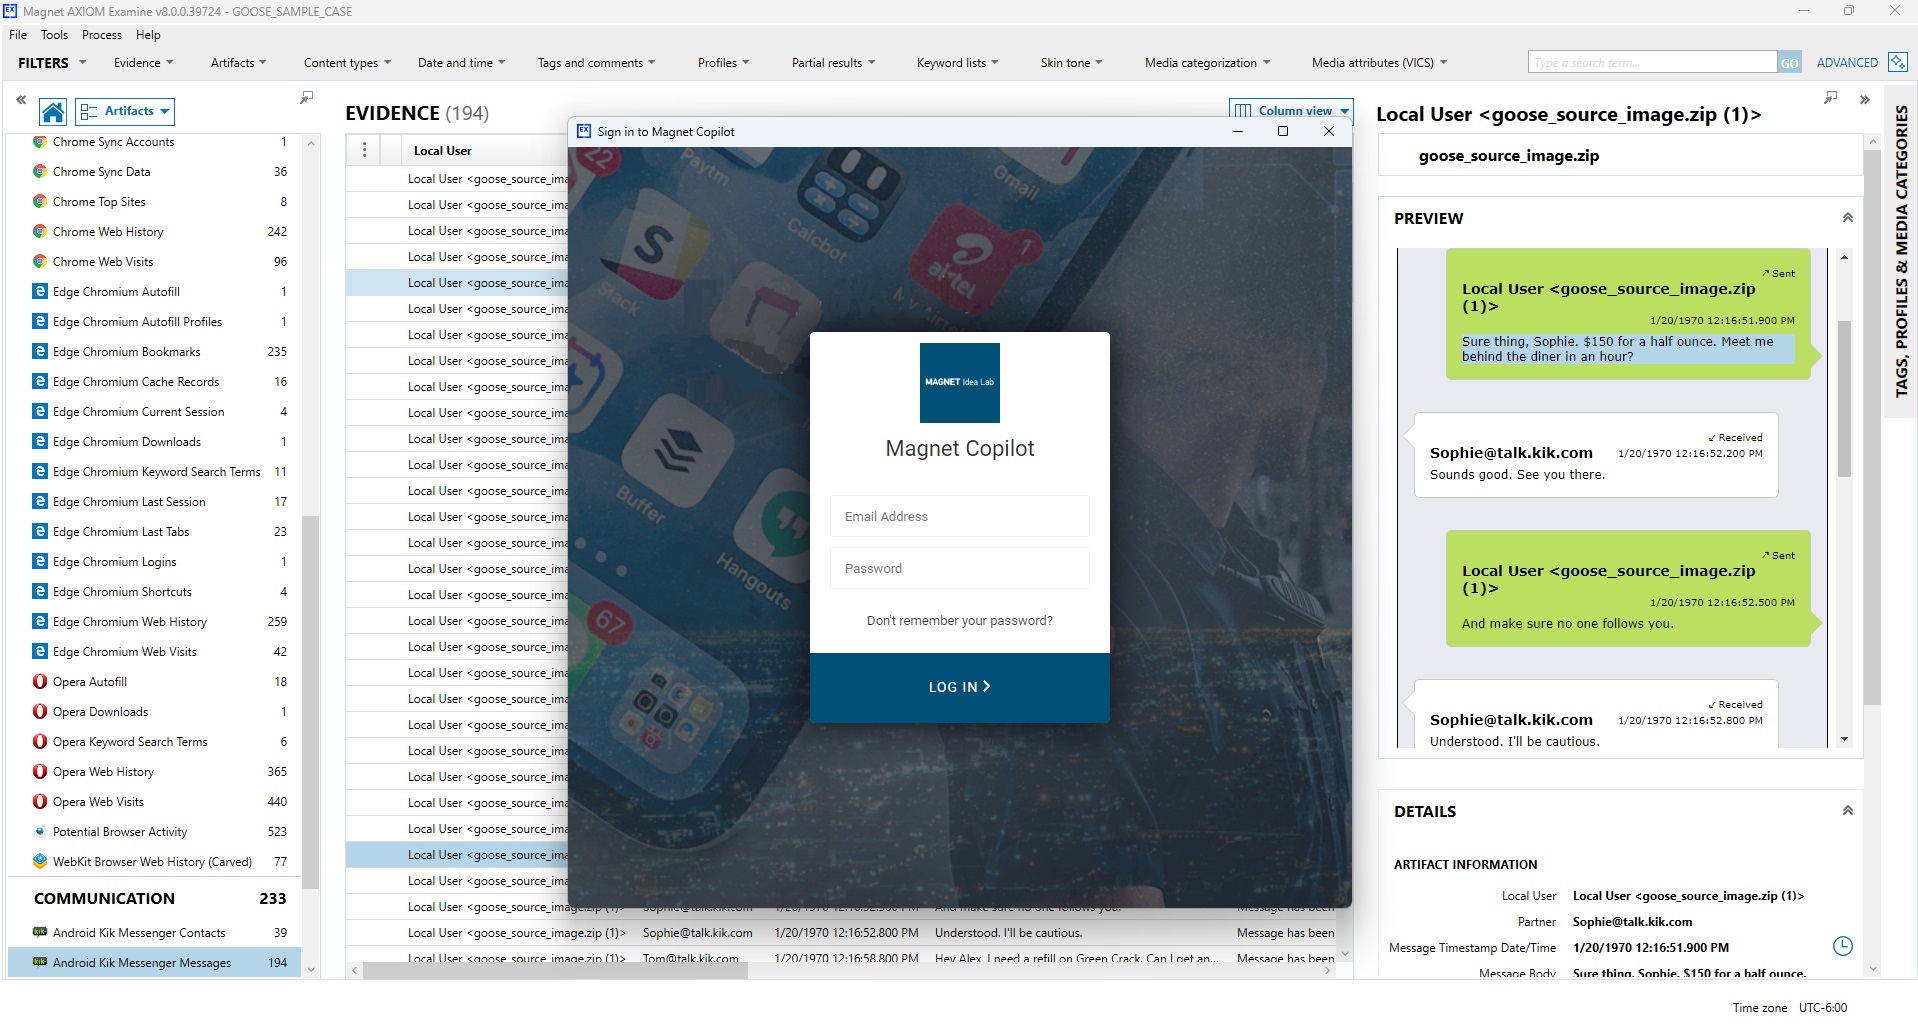The image size is (1918, 1029).
Task: Click the Chrome Web History icon
Action: (x=40, y=232)
